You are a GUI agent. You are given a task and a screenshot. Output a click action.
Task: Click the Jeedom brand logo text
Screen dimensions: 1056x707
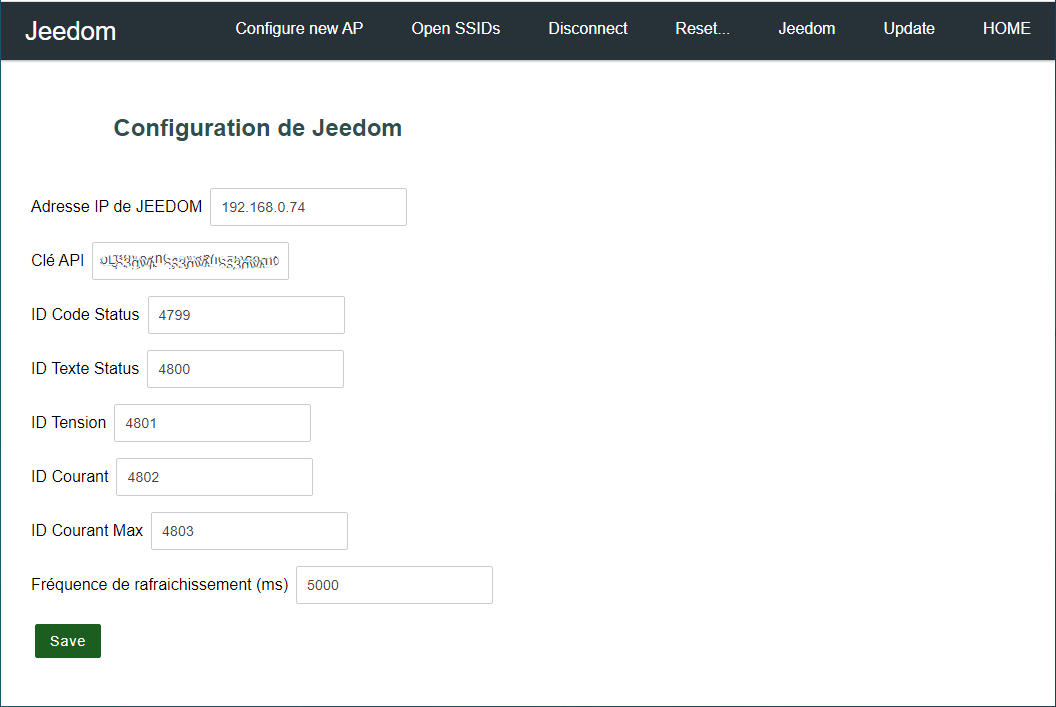point(71,31)
